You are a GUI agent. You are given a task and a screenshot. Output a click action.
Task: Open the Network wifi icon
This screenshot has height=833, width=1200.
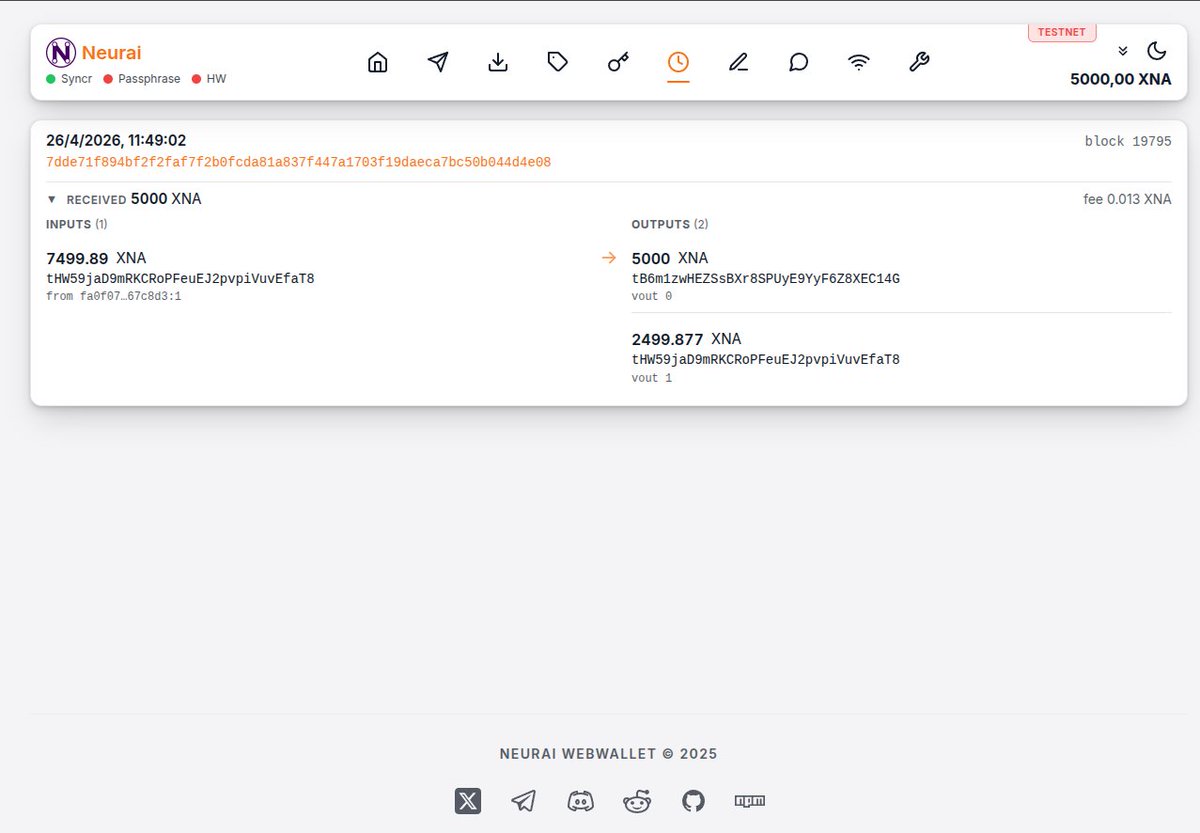click(858, 62)
